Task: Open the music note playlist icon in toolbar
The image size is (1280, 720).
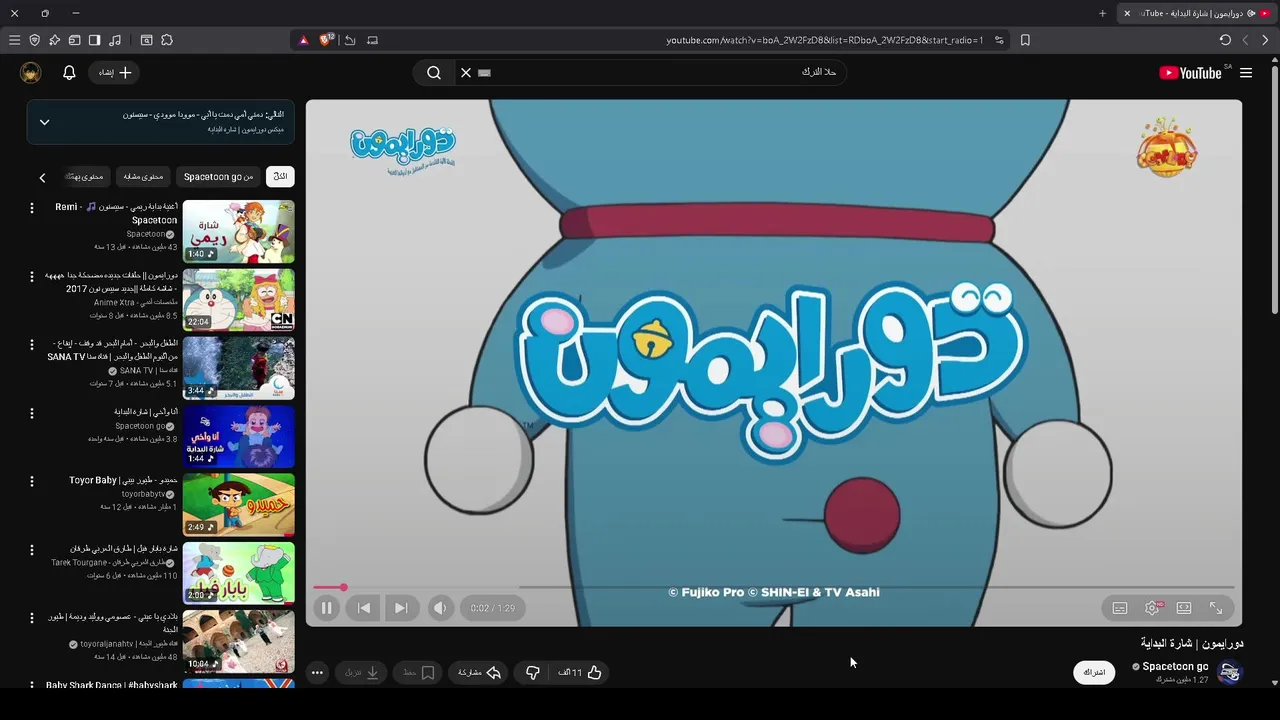Action: 115,40
